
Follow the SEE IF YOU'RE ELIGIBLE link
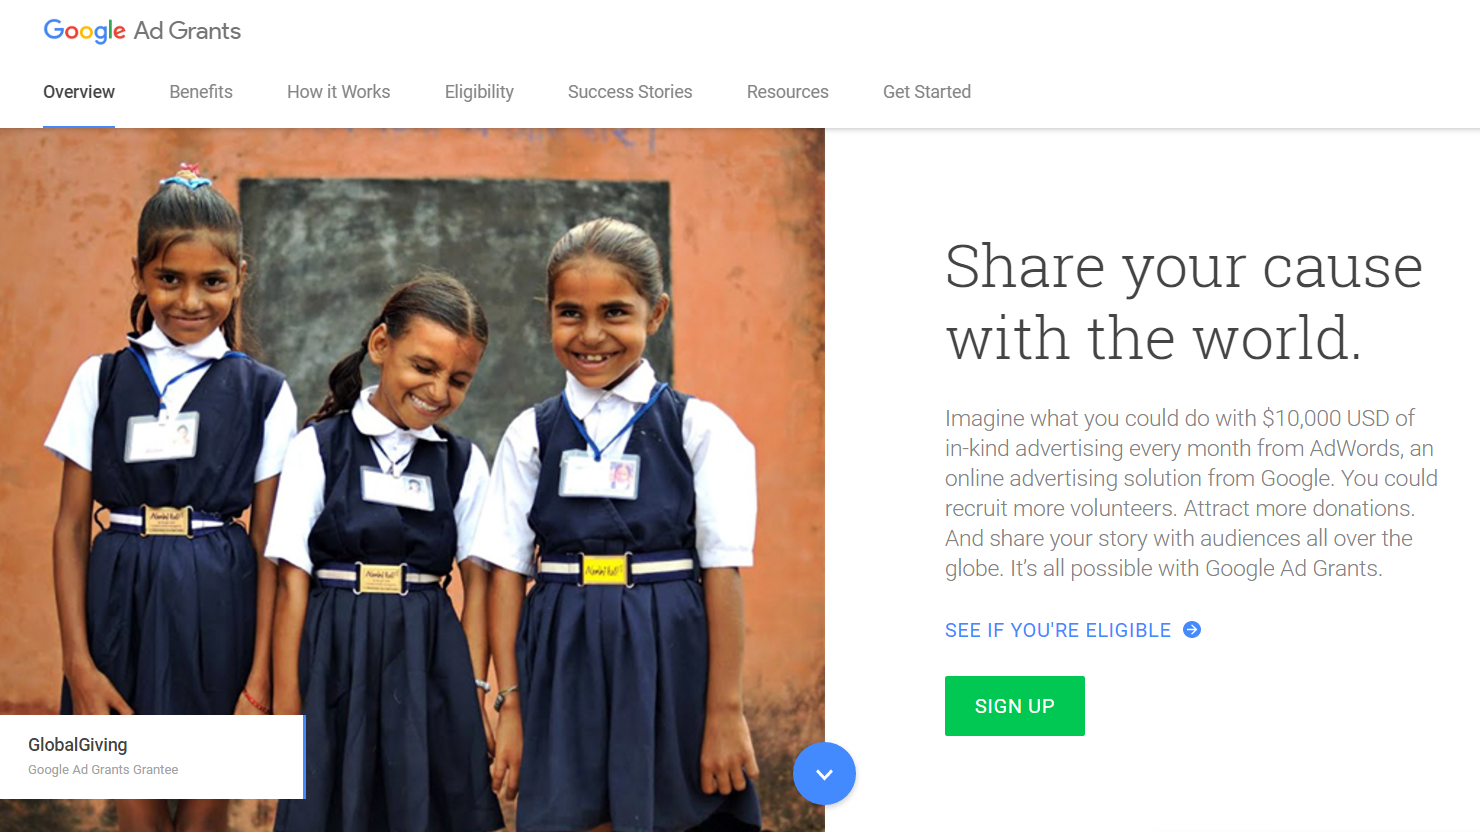1058,630
